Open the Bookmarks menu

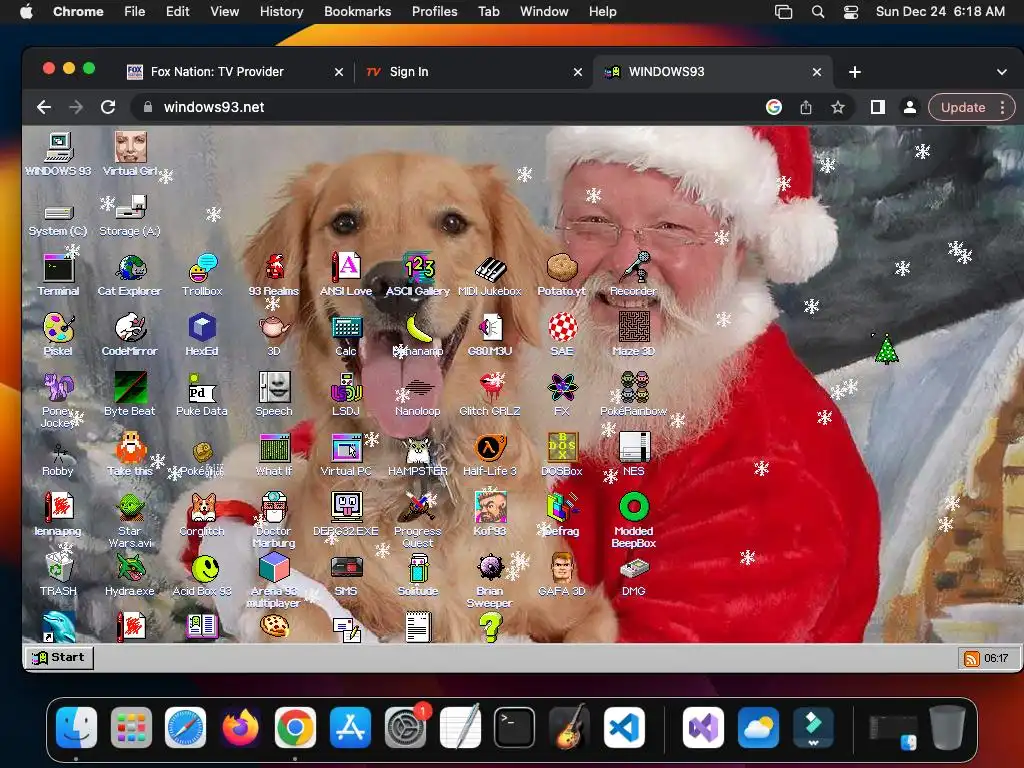point(357,12)
